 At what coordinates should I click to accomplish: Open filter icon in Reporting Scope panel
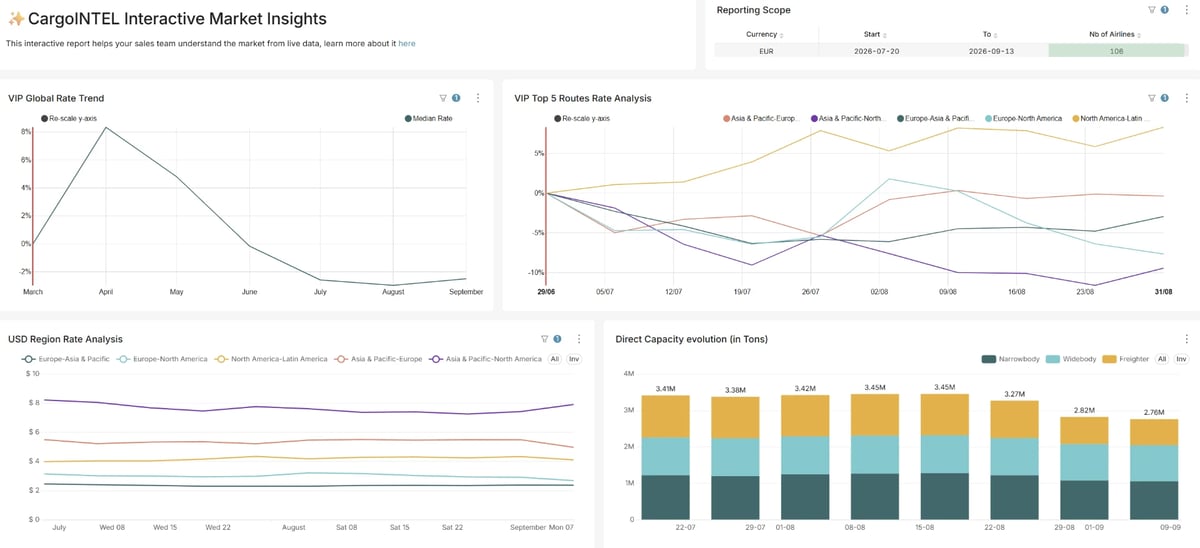pyautogui.click(x=1152, y=10)
